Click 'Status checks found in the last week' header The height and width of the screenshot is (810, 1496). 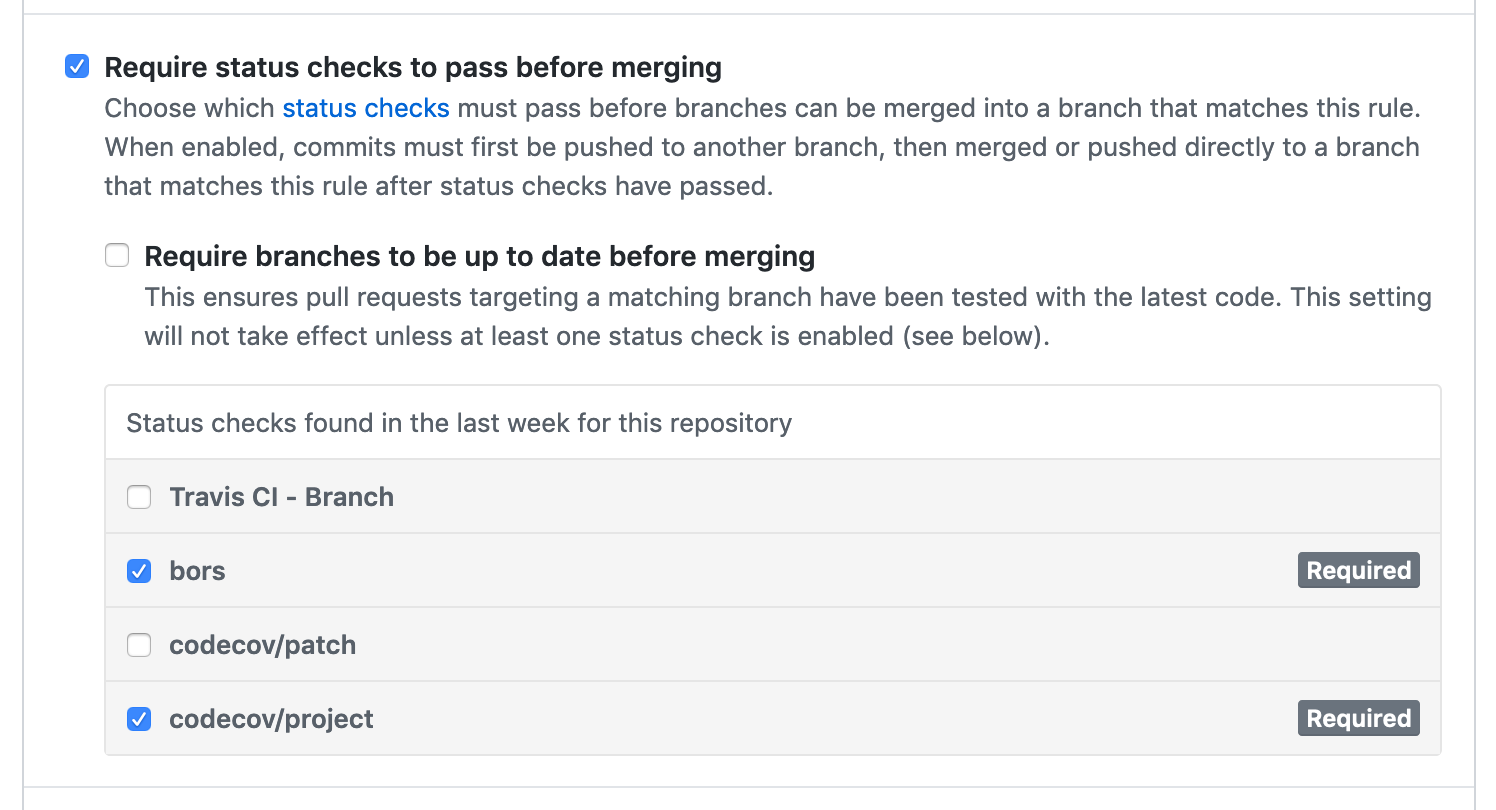click(x=459, y=423)
